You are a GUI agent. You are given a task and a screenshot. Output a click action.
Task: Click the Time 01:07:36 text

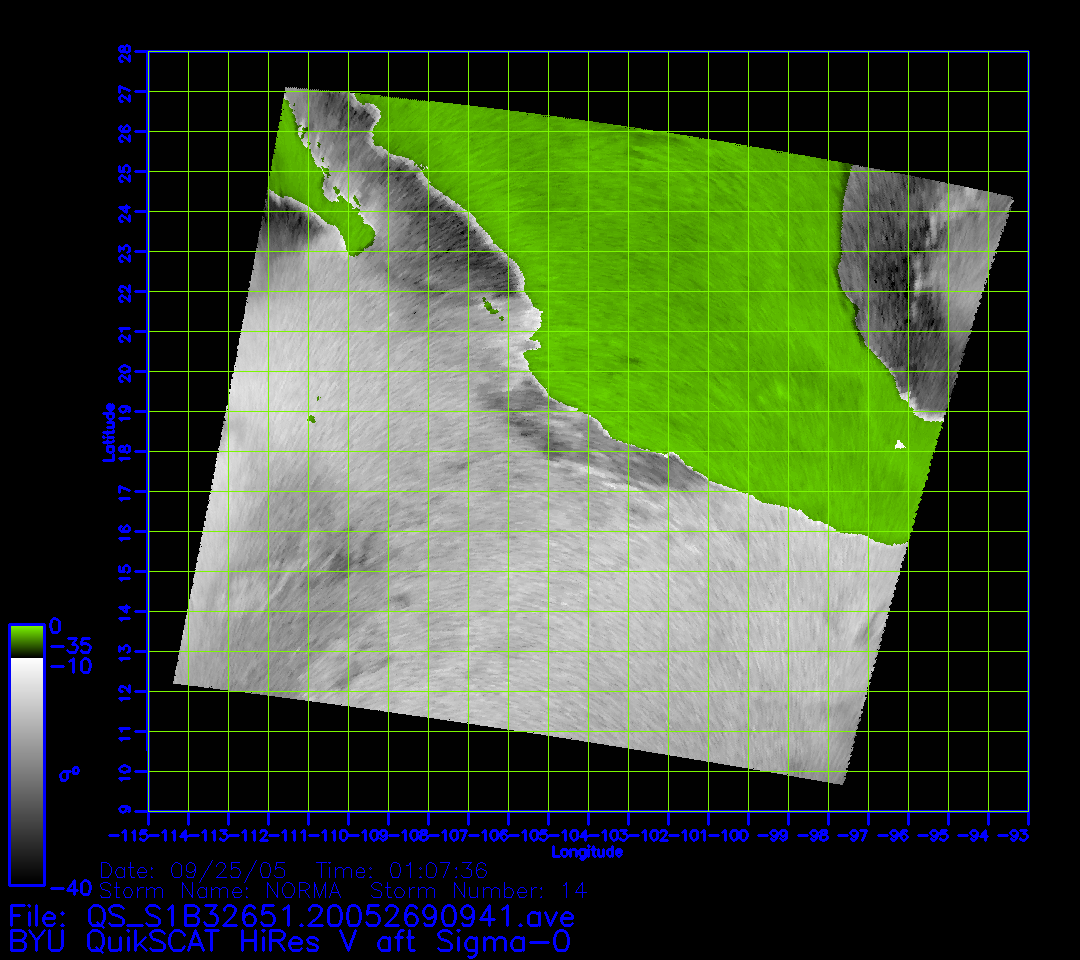click(x=401, y=869)
